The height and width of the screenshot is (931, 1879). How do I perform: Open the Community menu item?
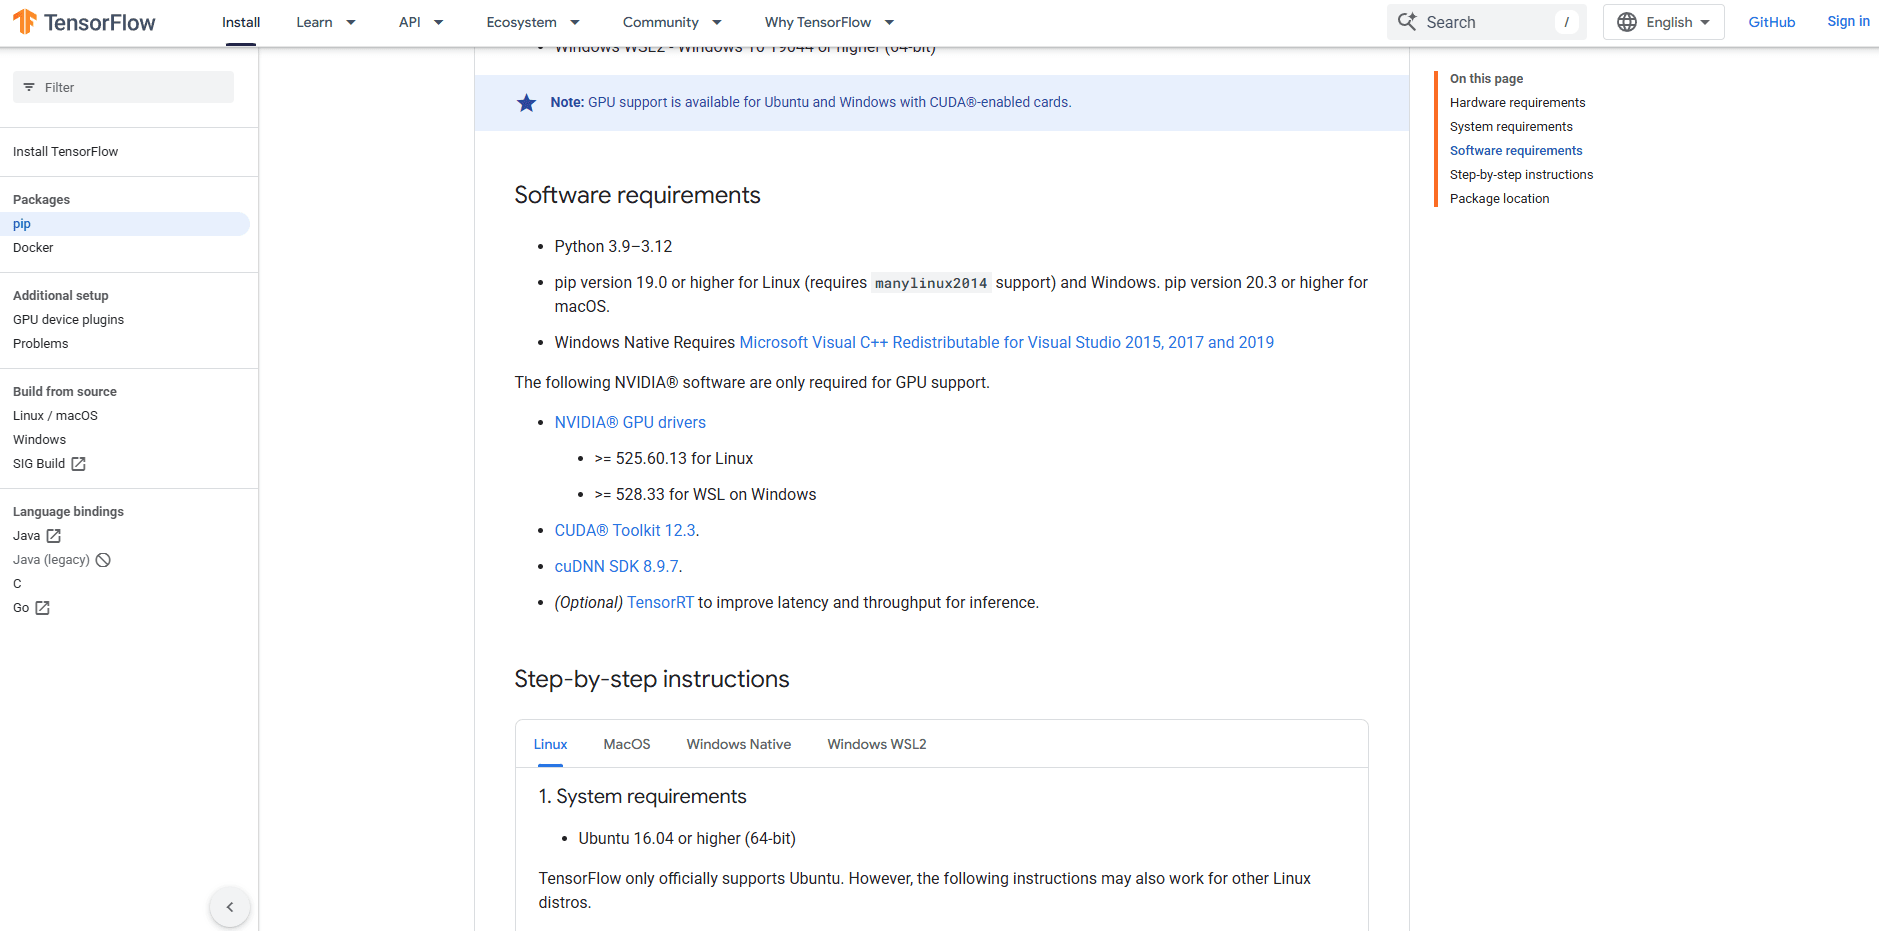click(661, 22)
